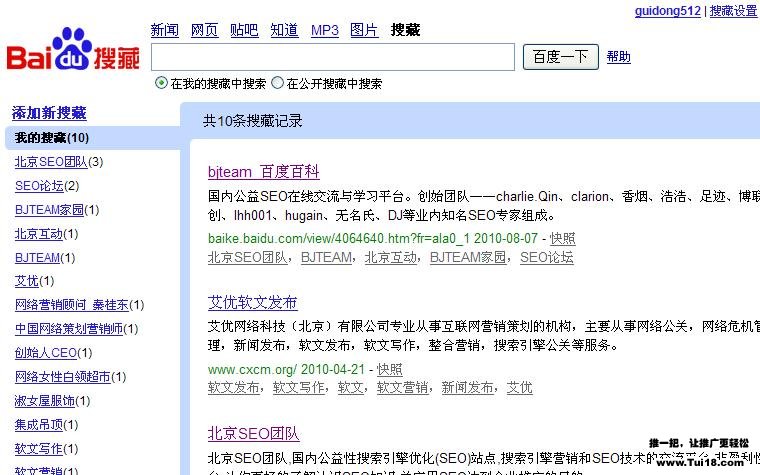The width and height of the screenshot is (760, 475).
Task: Open 软文写作 sidebar tag
Action: tap(39, 448)
